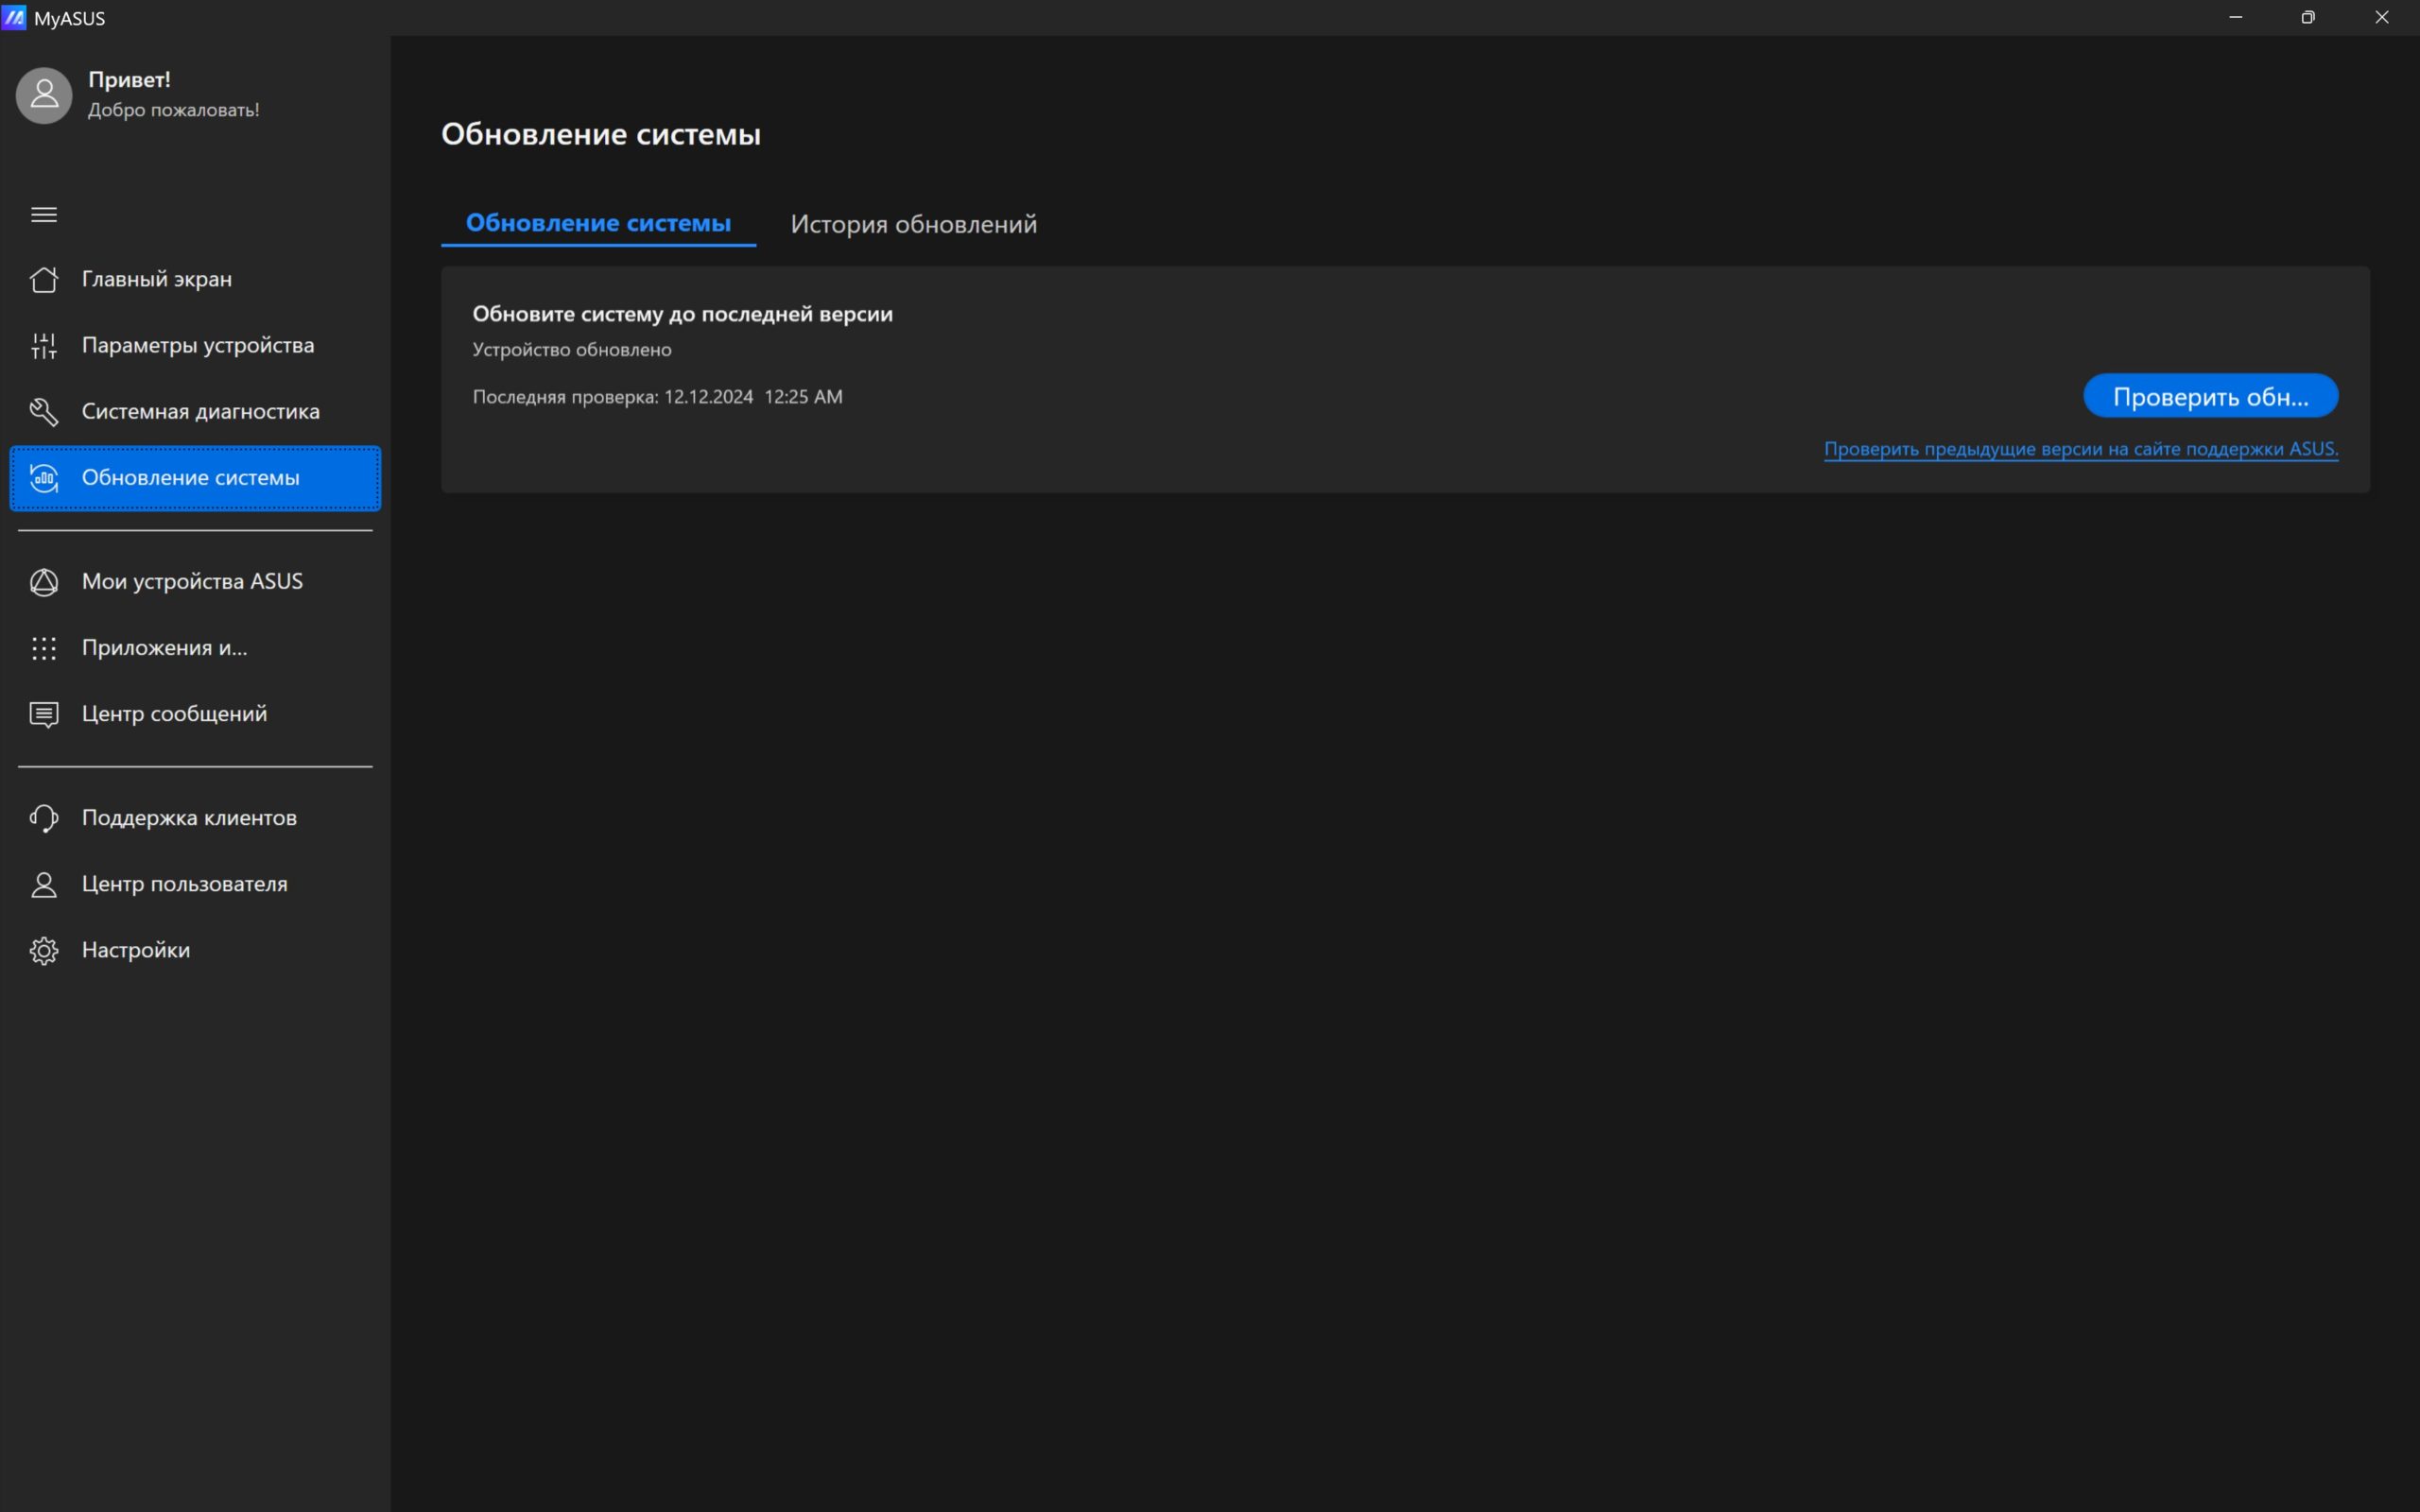This screenshot has height=1512, width=2420.
Task: Click the user avatar picture
Action: (x=44, y=95)
